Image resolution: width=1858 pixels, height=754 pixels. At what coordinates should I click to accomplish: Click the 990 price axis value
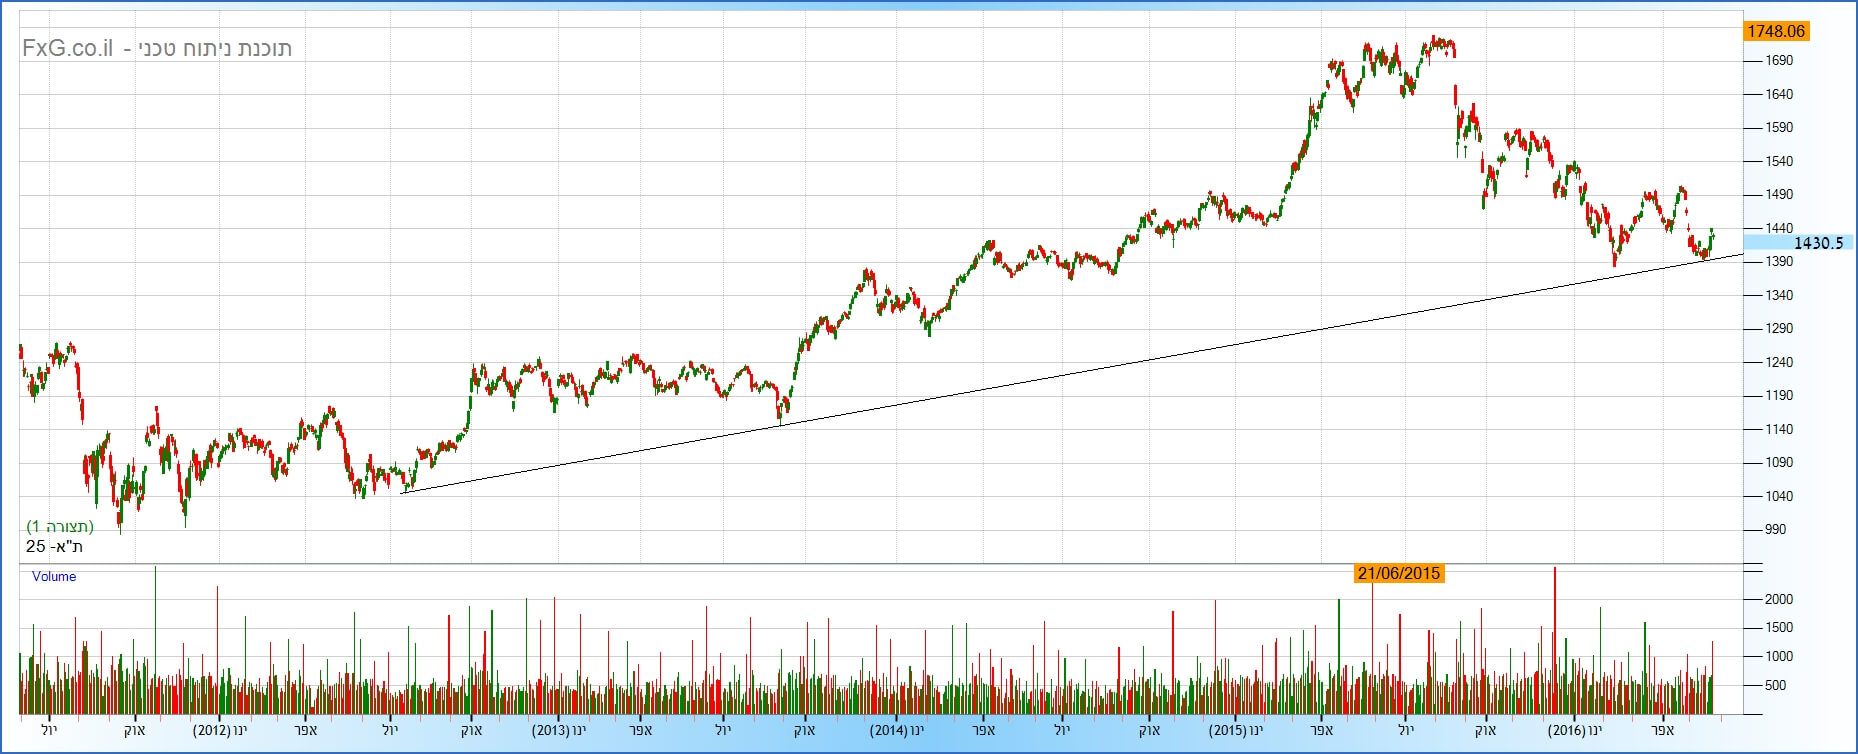point(1776,530)
